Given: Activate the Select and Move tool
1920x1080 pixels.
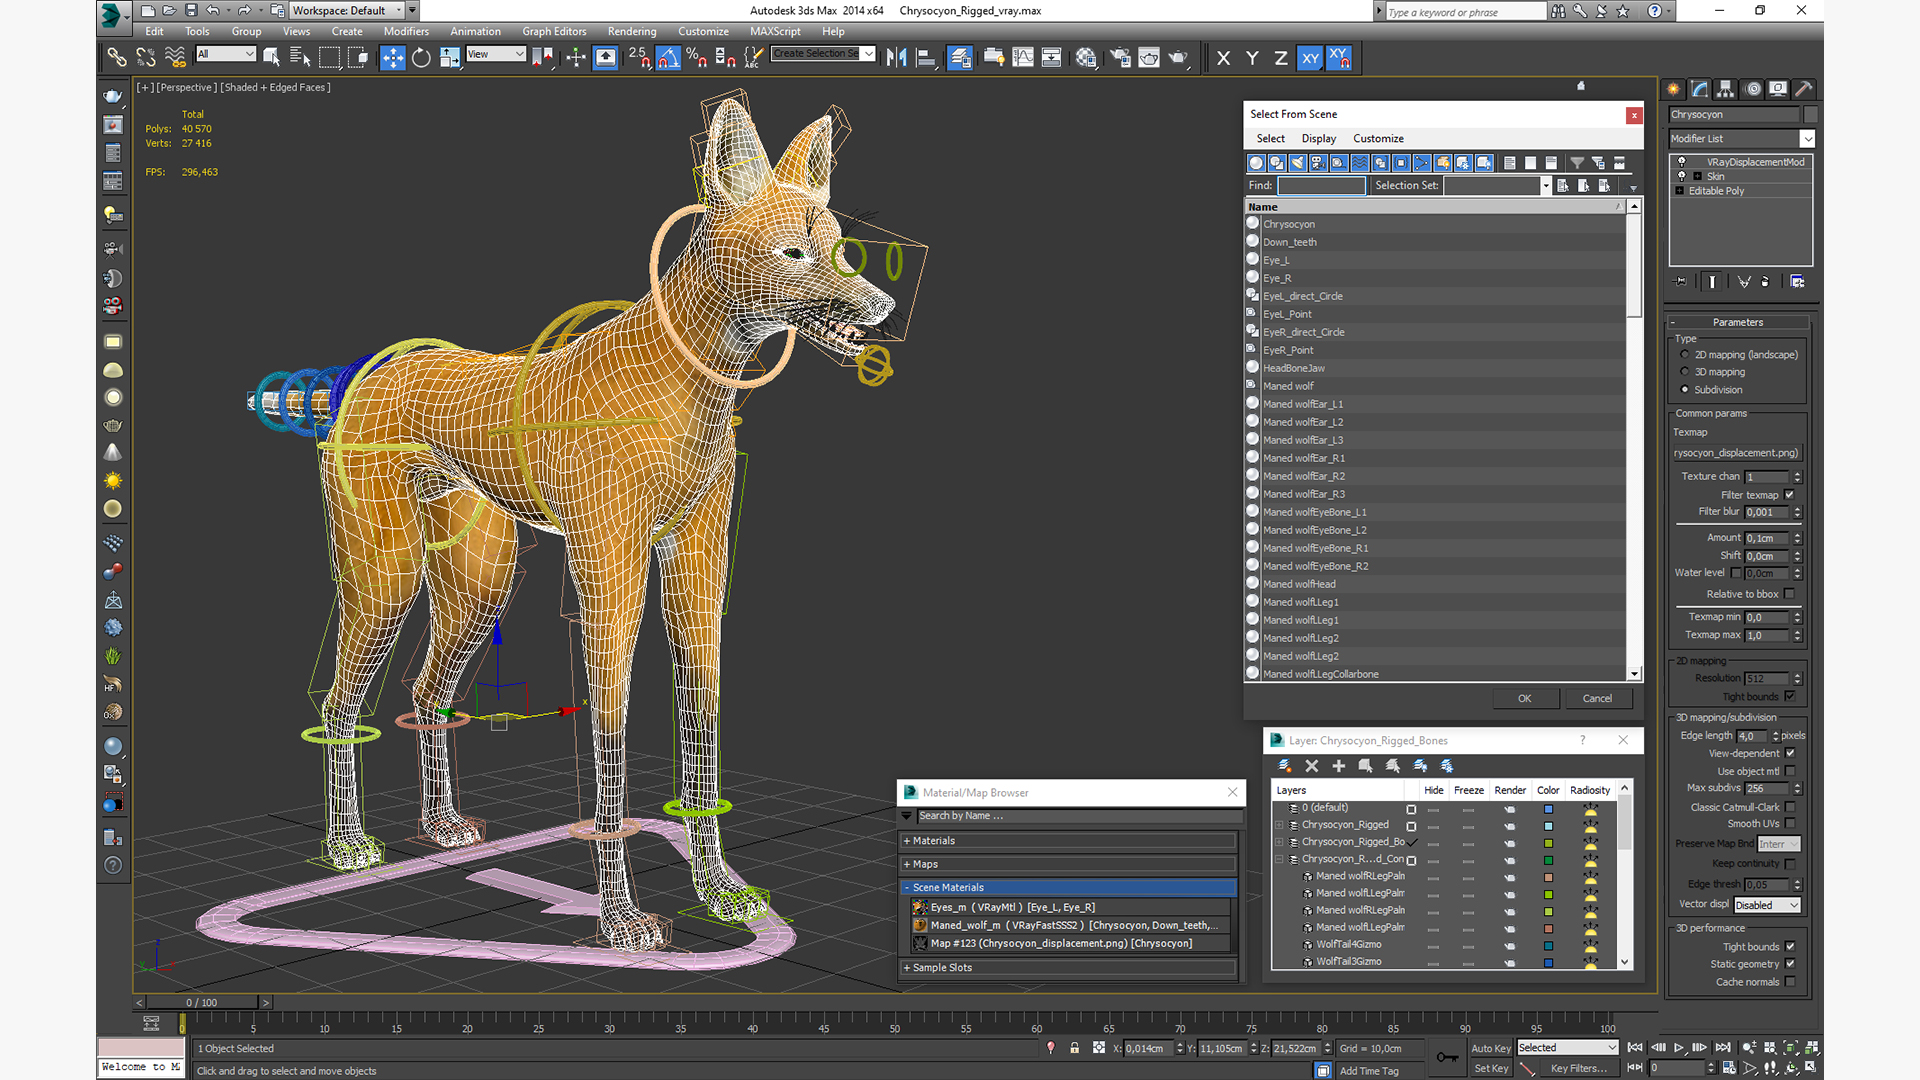Looking at the screenshot, I should (393, 58).
